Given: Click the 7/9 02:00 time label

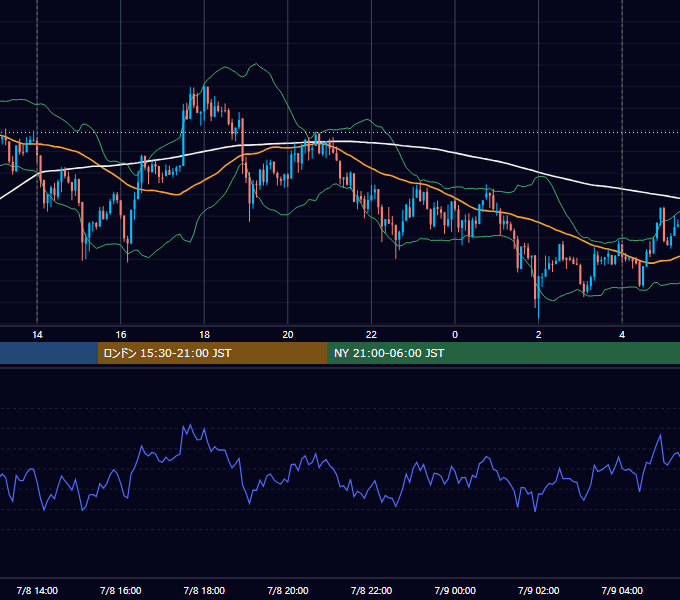Looking at the screenshot, I should click(539, 590).
